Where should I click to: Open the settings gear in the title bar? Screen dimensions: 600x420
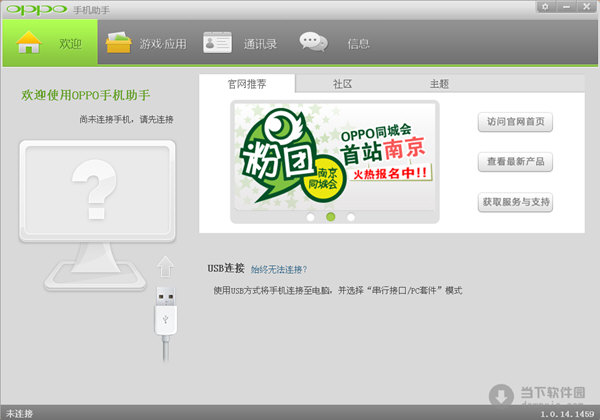pyautogui.click(x=545, y=7)
